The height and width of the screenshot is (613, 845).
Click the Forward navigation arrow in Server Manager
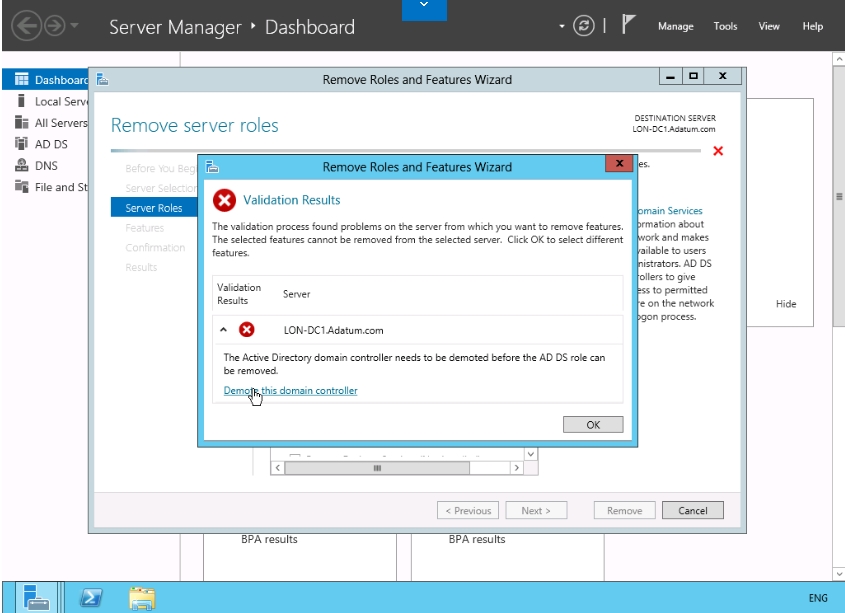point(54,25)
